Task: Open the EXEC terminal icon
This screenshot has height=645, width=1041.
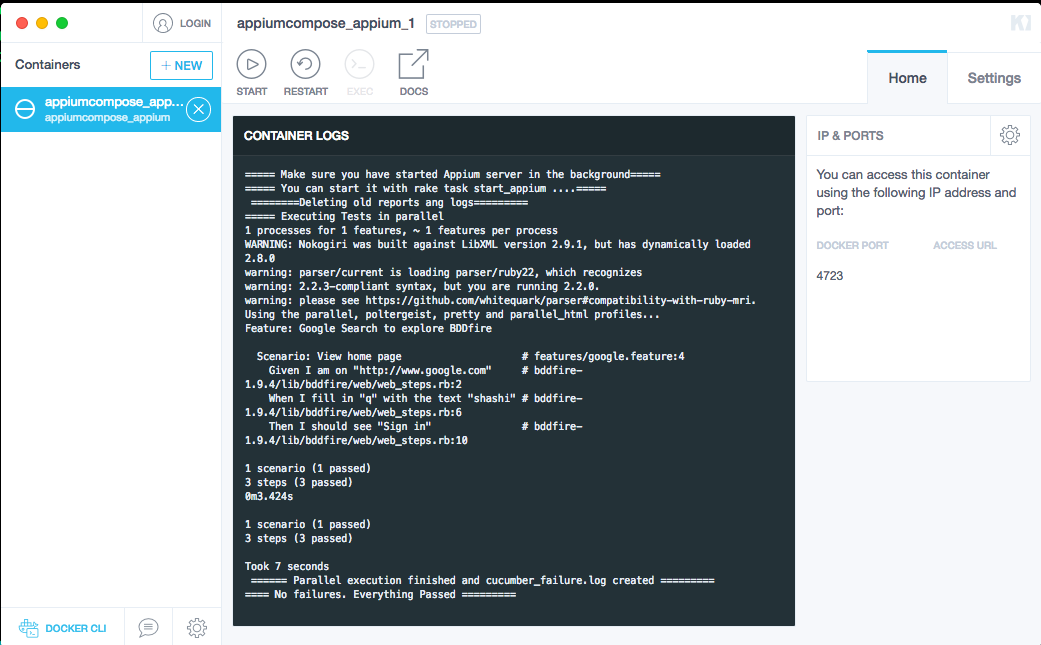Action: coord(359,65)
